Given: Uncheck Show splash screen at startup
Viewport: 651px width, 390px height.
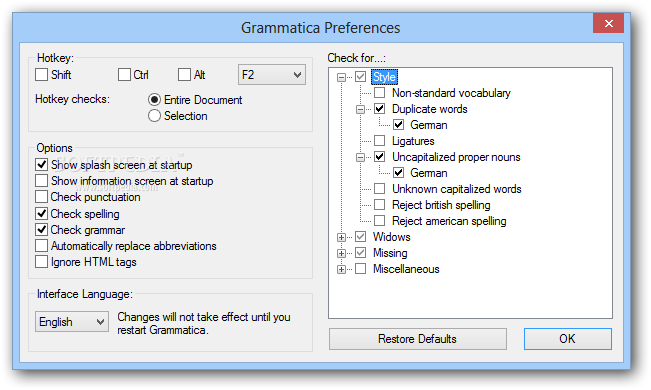Looking at the screenshot, I should point(42,165).
